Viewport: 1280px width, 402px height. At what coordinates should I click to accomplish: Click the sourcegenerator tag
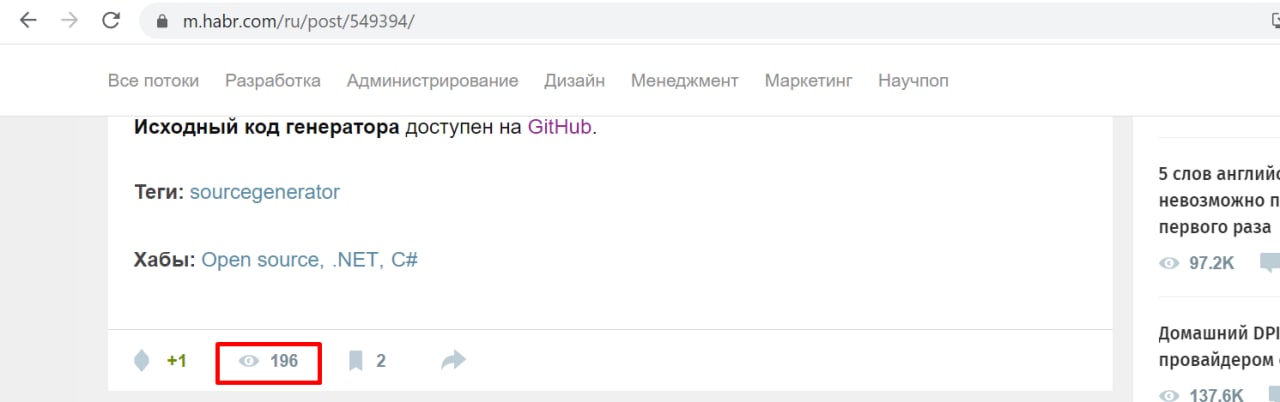tap(265, 192)
